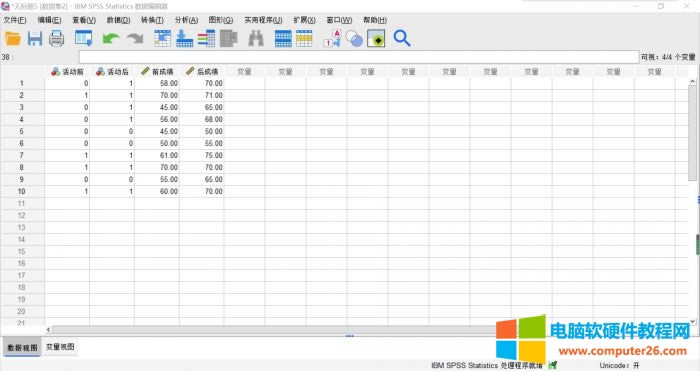Select cell 71.00 in row 2

[202, 96]
